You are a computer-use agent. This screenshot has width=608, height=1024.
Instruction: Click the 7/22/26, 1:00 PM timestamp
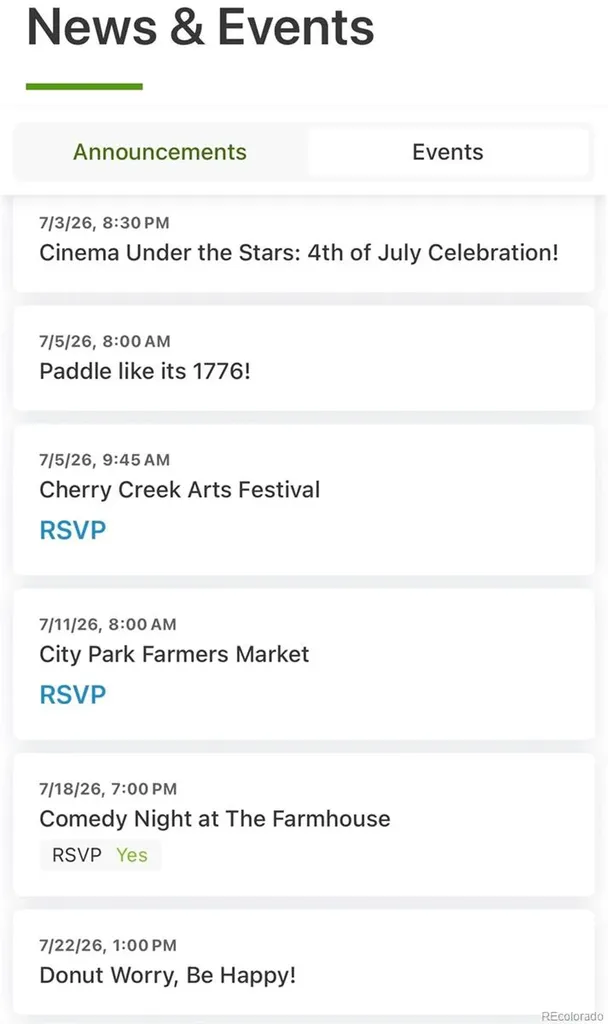click(x=108, y=945)
